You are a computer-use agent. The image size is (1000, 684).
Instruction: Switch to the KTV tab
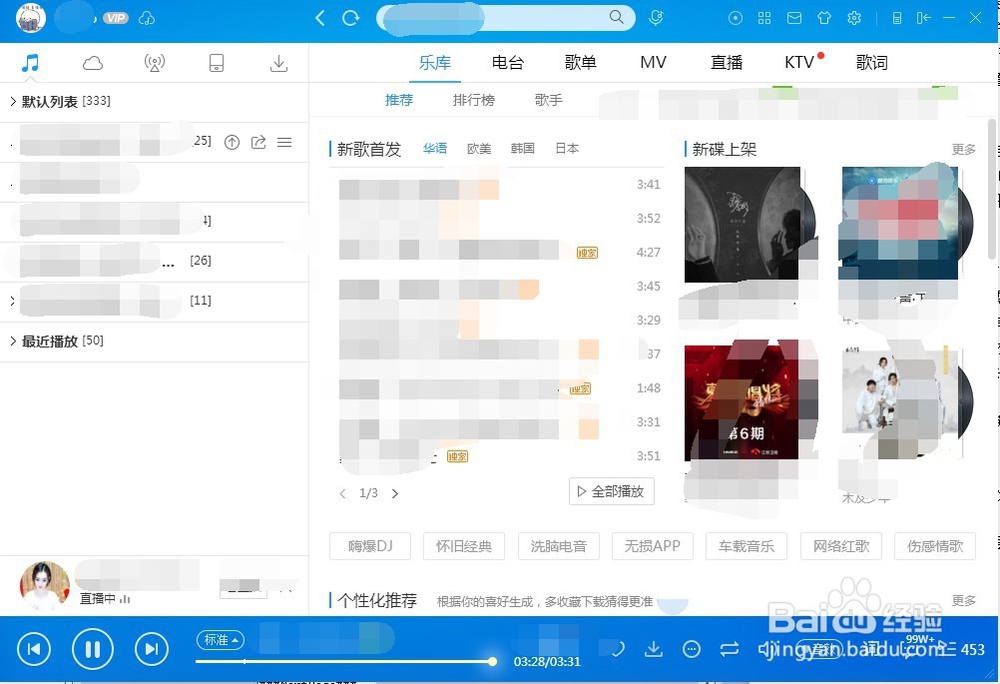click(799, 62)
